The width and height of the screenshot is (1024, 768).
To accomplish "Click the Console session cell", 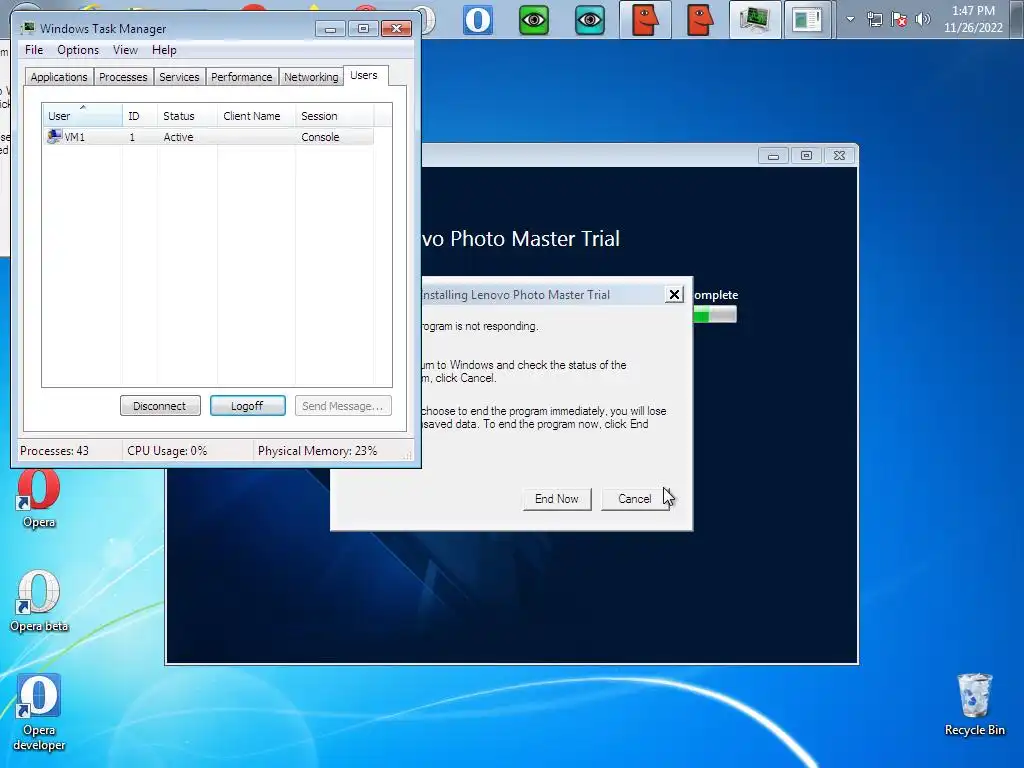I will (x=320, y=137).
